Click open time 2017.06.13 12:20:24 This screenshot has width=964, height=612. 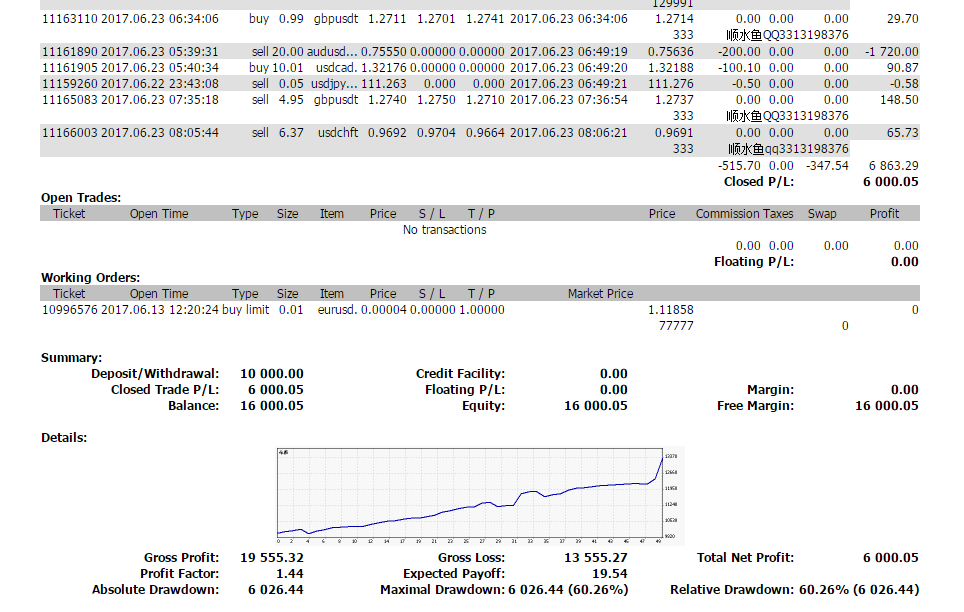coord(160,310)
